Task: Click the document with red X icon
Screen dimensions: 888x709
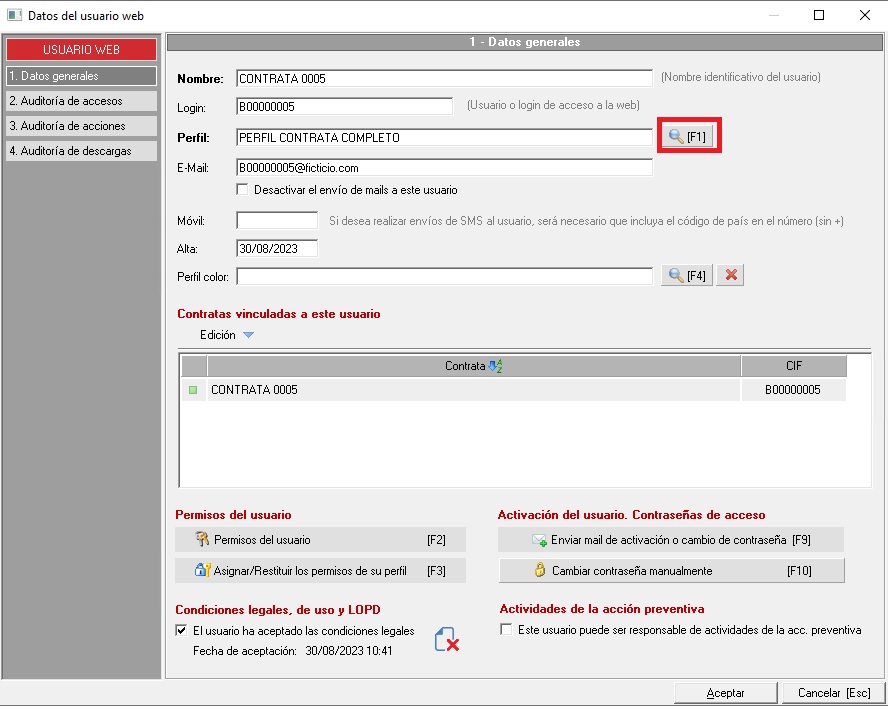Action: click(x=446, y=640)
